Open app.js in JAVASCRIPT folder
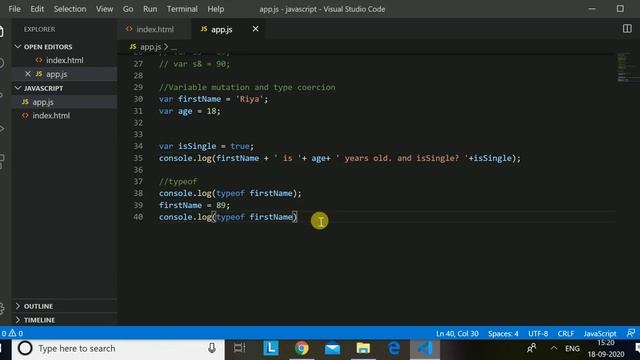 tap(64, 102)
